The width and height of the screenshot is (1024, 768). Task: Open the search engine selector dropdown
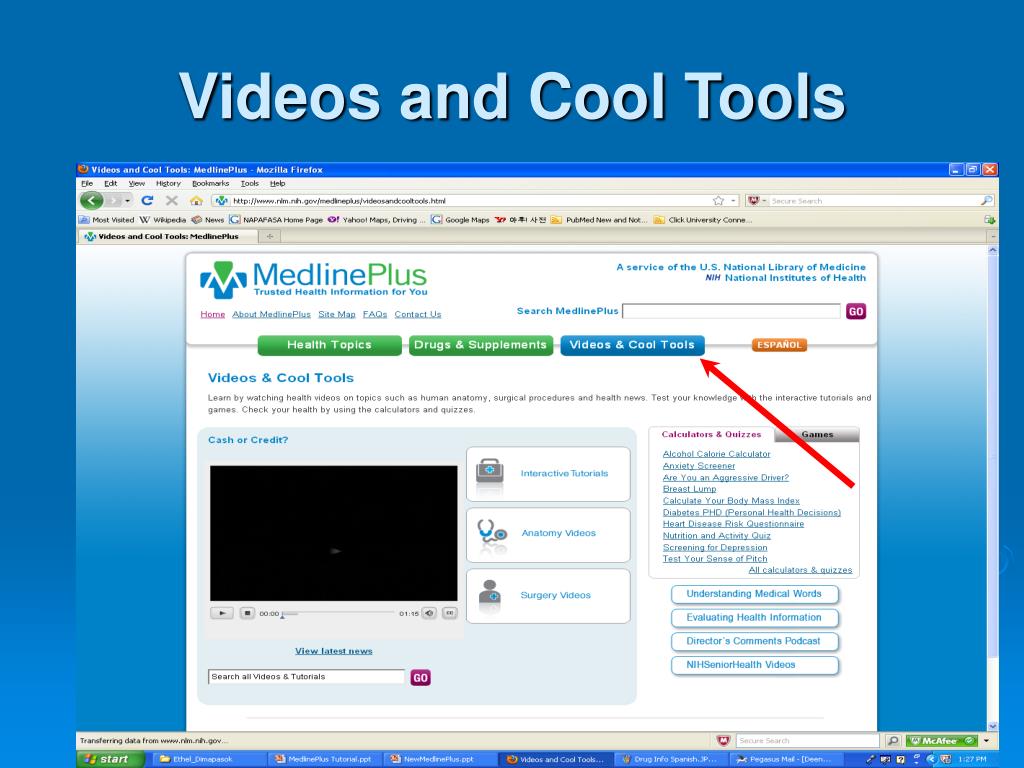tap(757, 200)
